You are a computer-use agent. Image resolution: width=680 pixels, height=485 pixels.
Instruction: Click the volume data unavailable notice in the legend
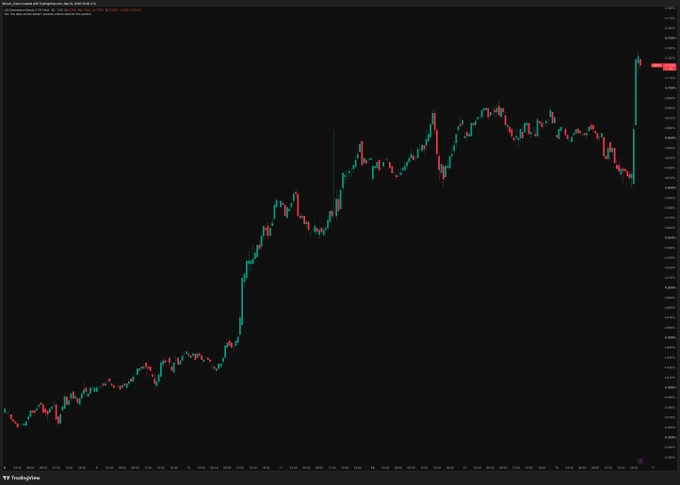pyautogui.click(x=48, y=14)
